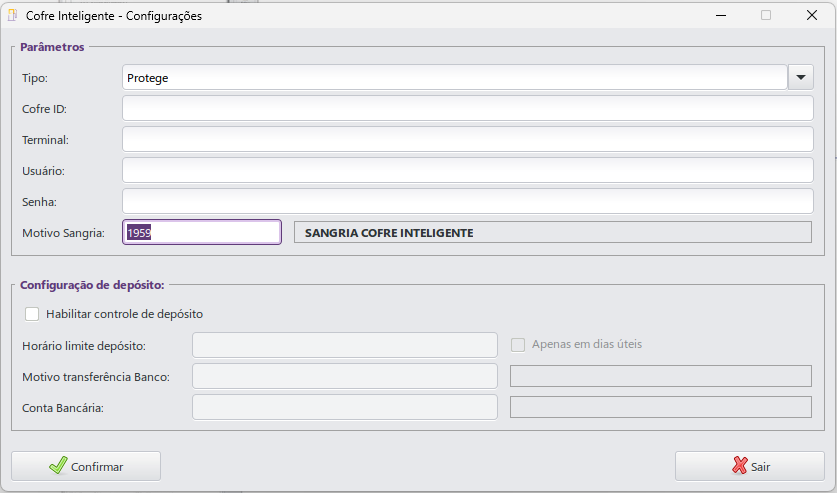Click the SANGRIA COFRE INTELIGENTE description box
The width and height of the screenshot is (837, 493).
click(552, 232)
